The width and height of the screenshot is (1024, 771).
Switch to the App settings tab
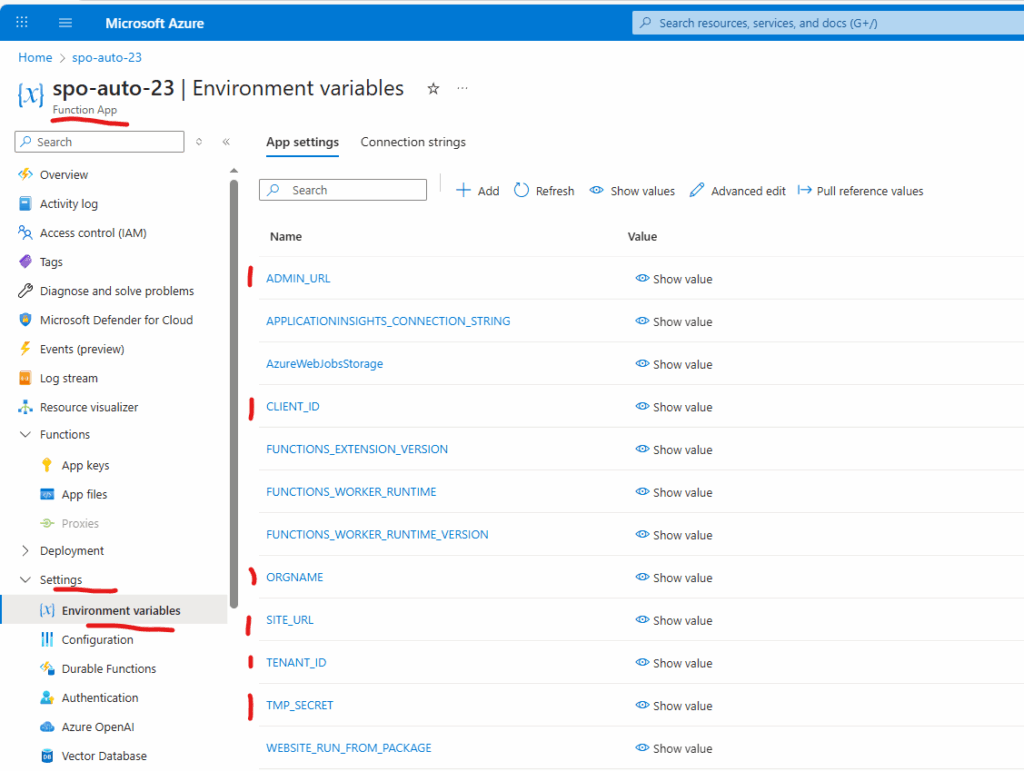[x=302, y=142]
